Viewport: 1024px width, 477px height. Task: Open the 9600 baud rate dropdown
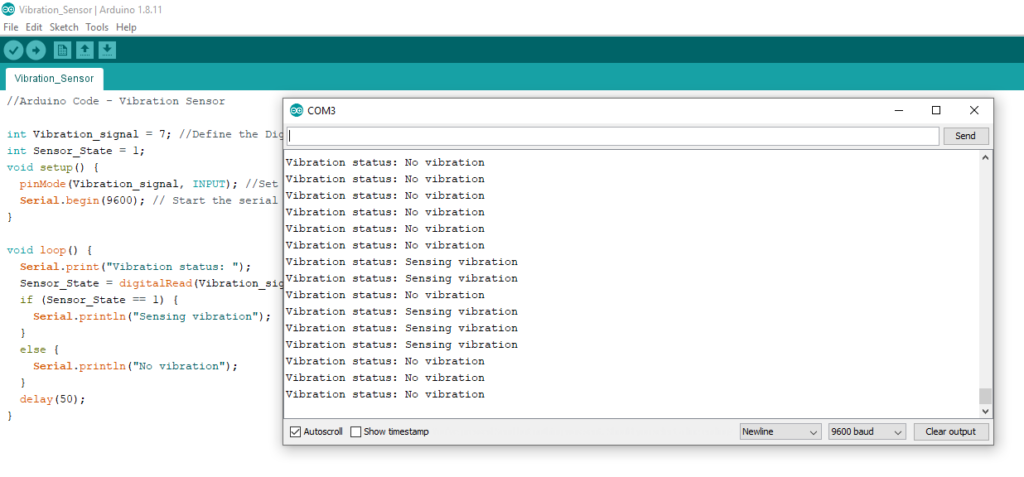pyautogui.click(x=867, y=432)
